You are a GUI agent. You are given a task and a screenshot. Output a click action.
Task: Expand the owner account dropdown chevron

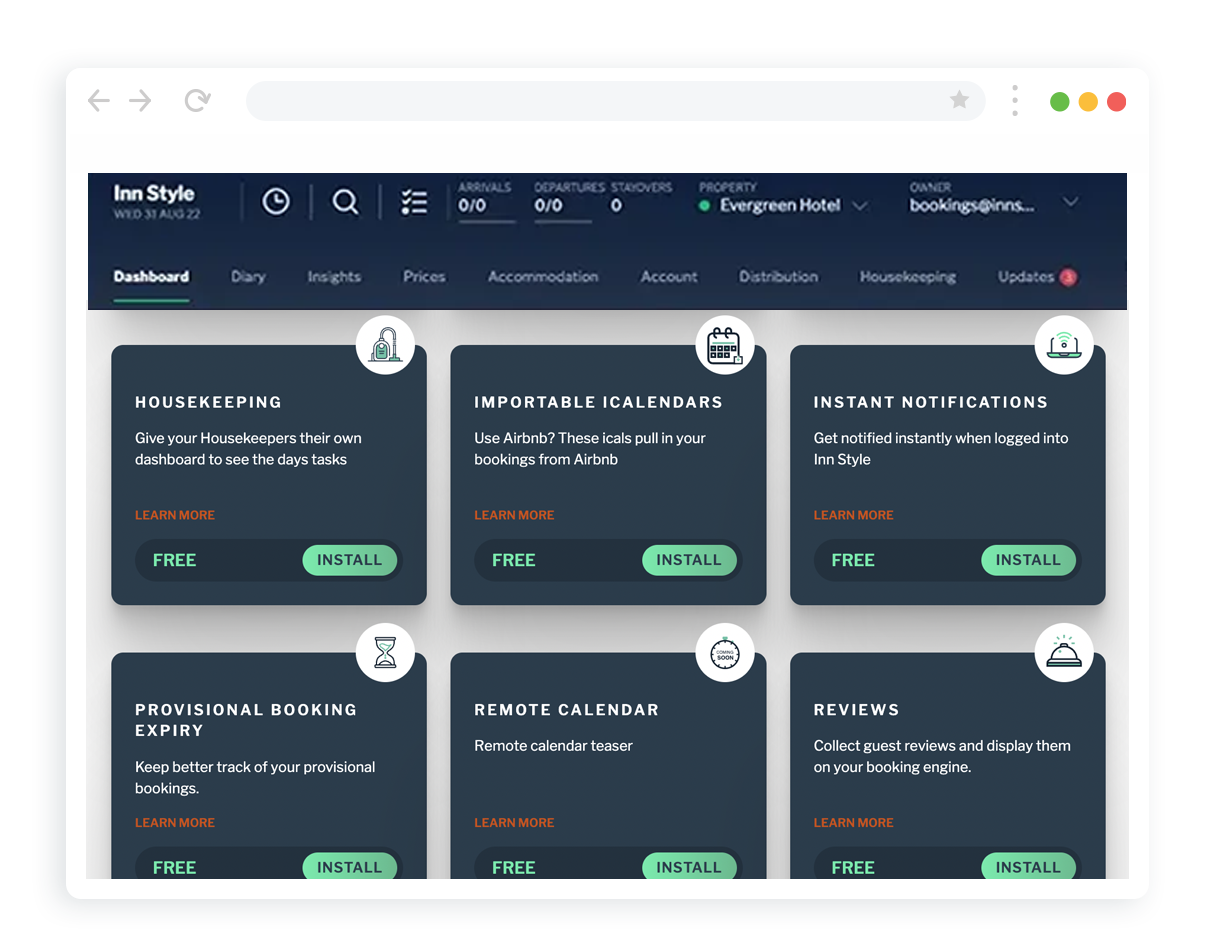click(1070, 202)
